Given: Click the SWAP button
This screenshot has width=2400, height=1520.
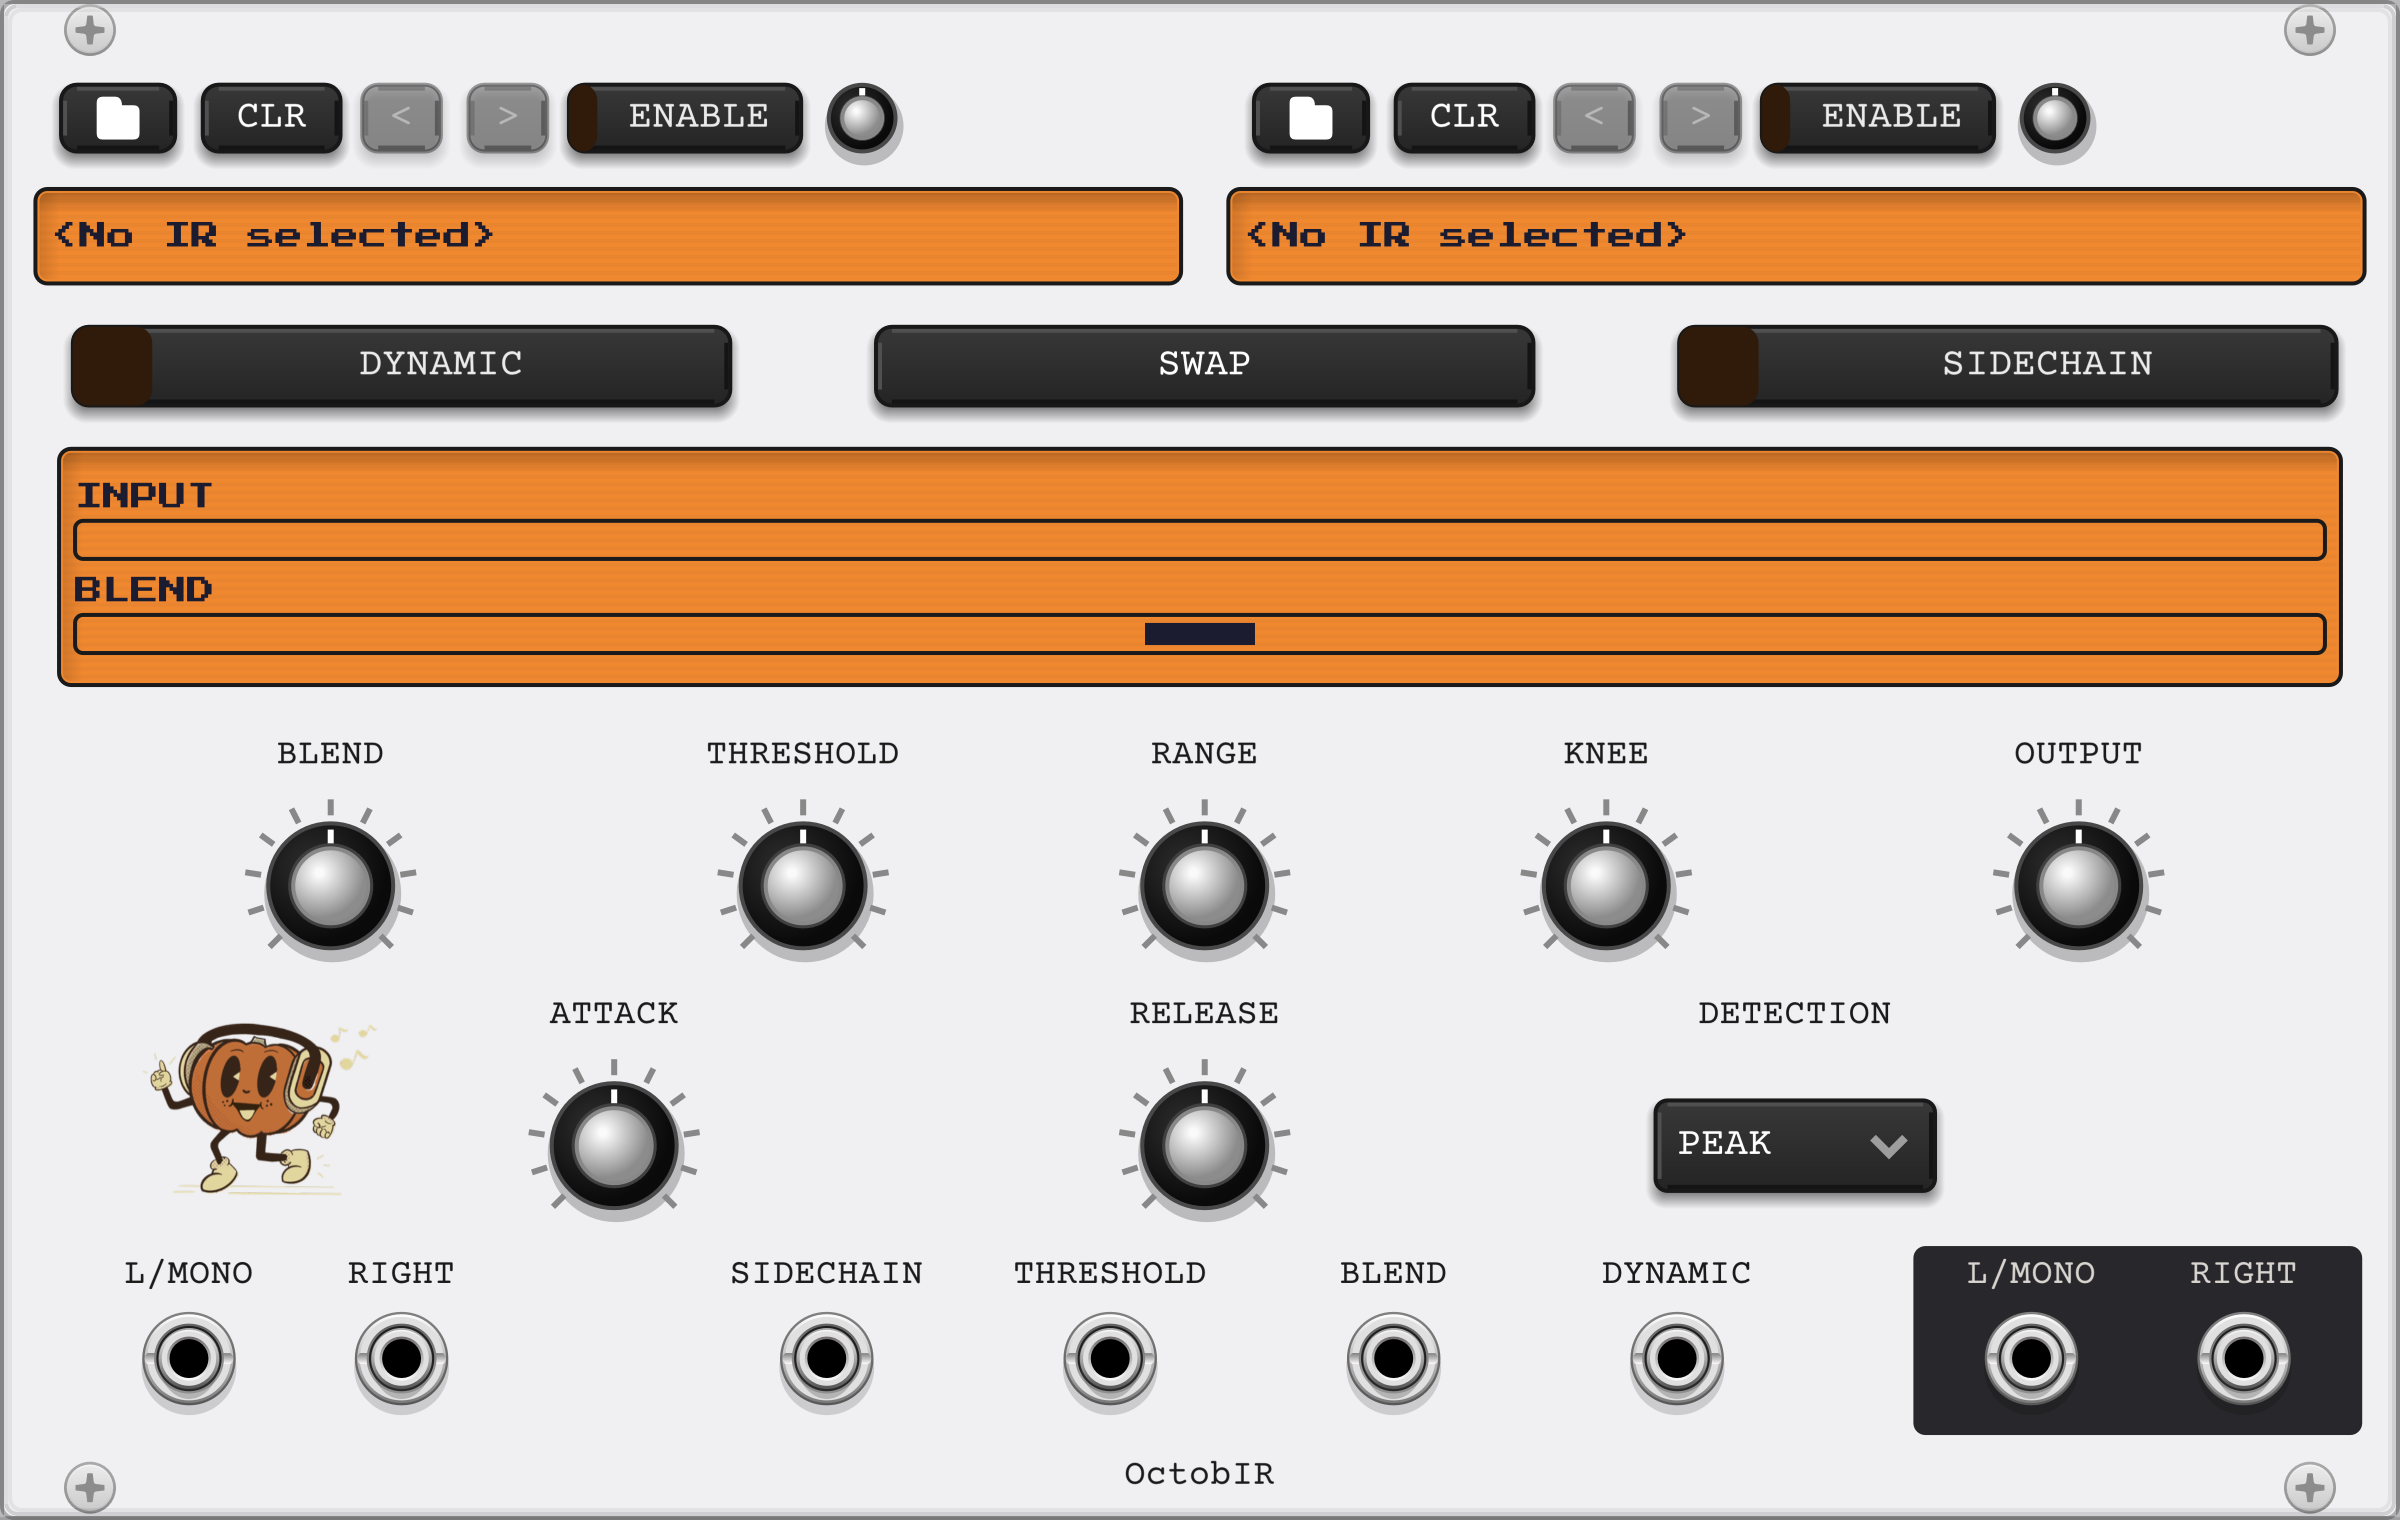Looking at the screenshot, I should (x=1204, y=365).
